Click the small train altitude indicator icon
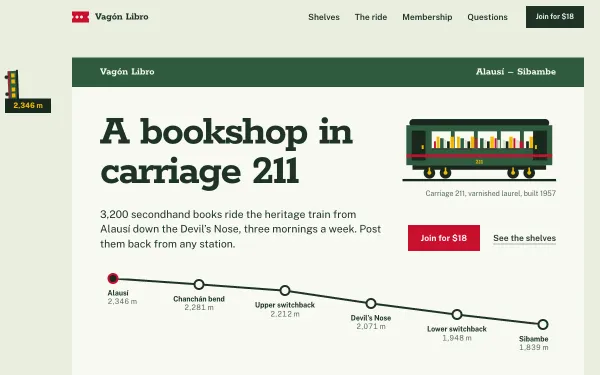 click(12, 84)
